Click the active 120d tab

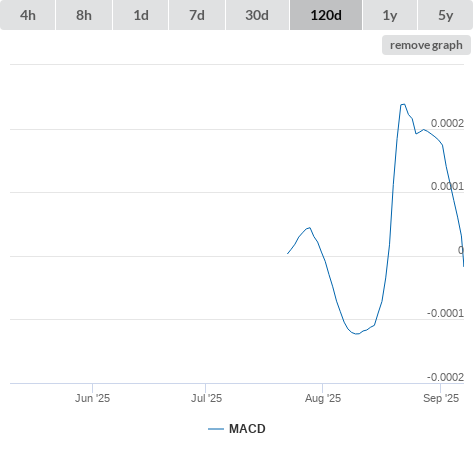click(x=326, y=15)
